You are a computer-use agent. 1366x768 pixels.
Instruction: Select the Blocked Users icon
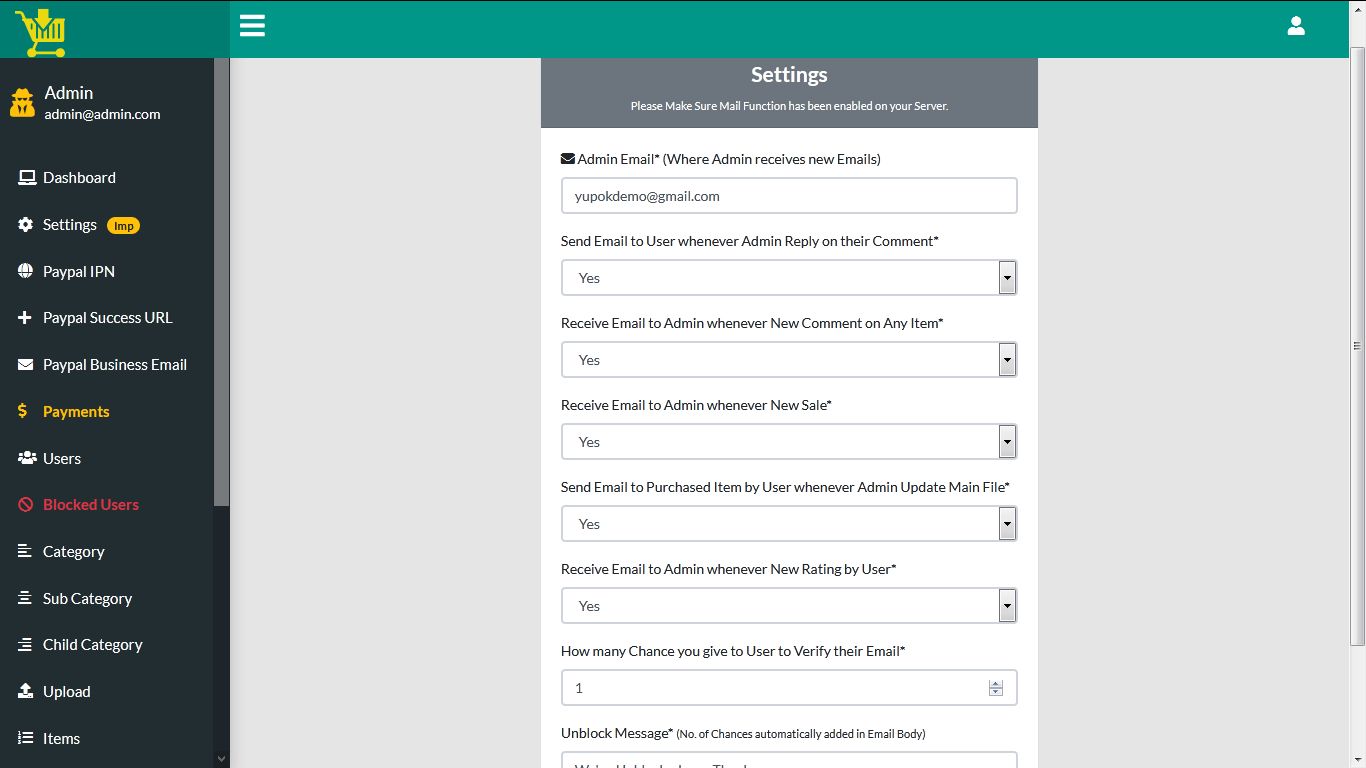[x=24, y=504]
